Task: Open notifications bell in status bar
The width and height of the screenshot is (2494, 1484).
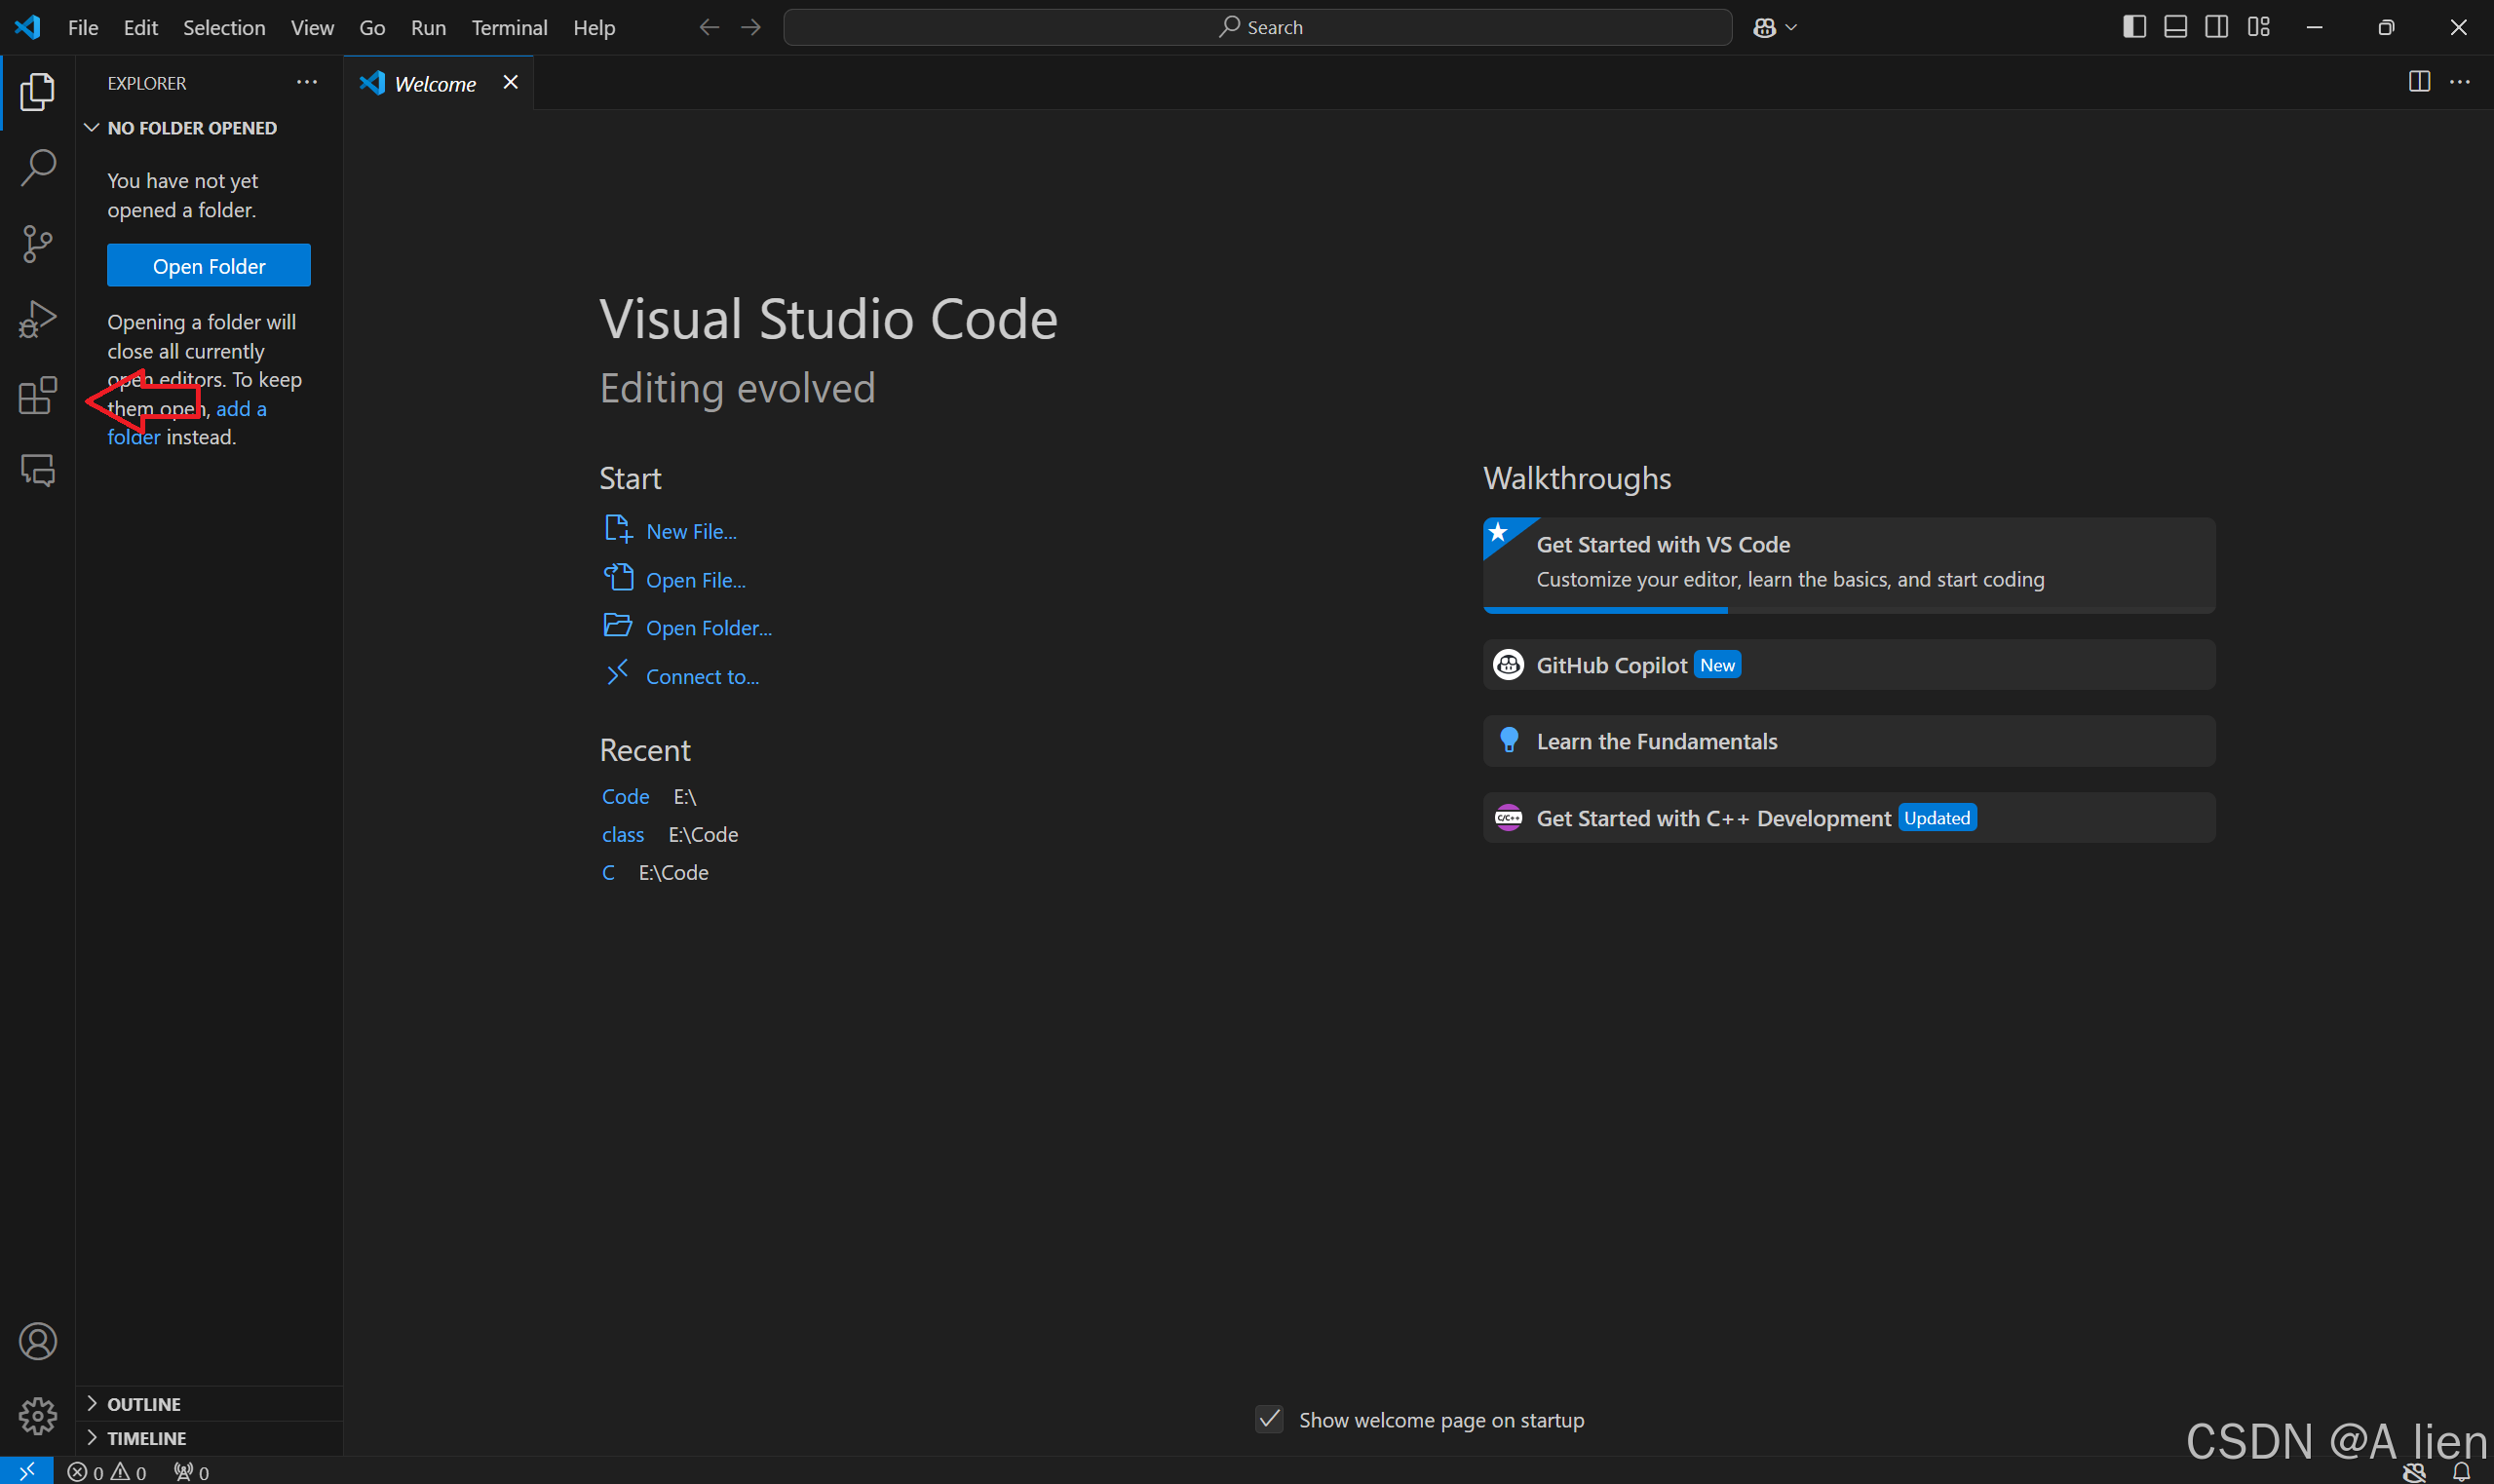Action: (2461, 1471)
